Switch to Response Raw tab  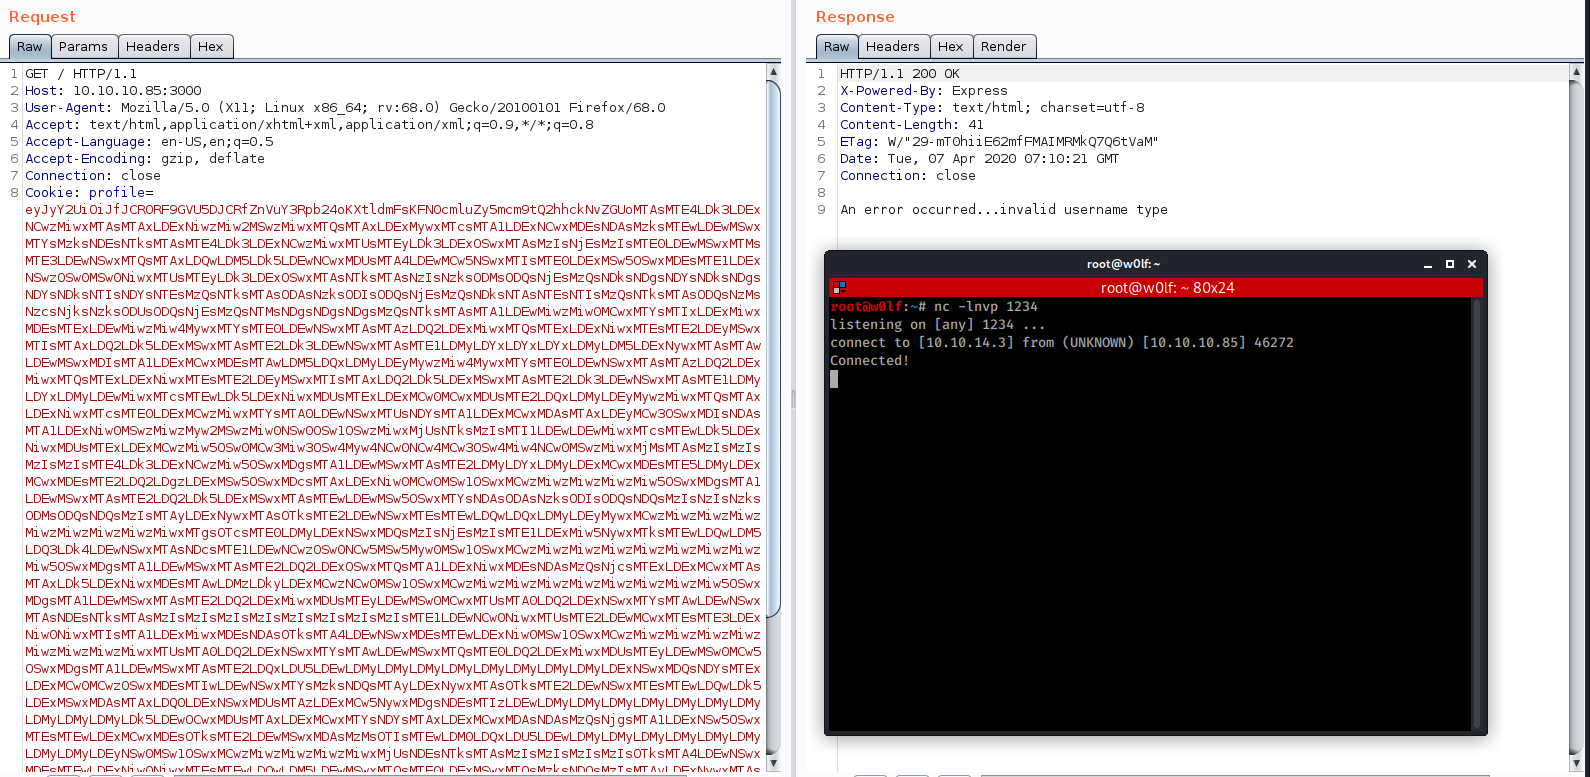836,46
